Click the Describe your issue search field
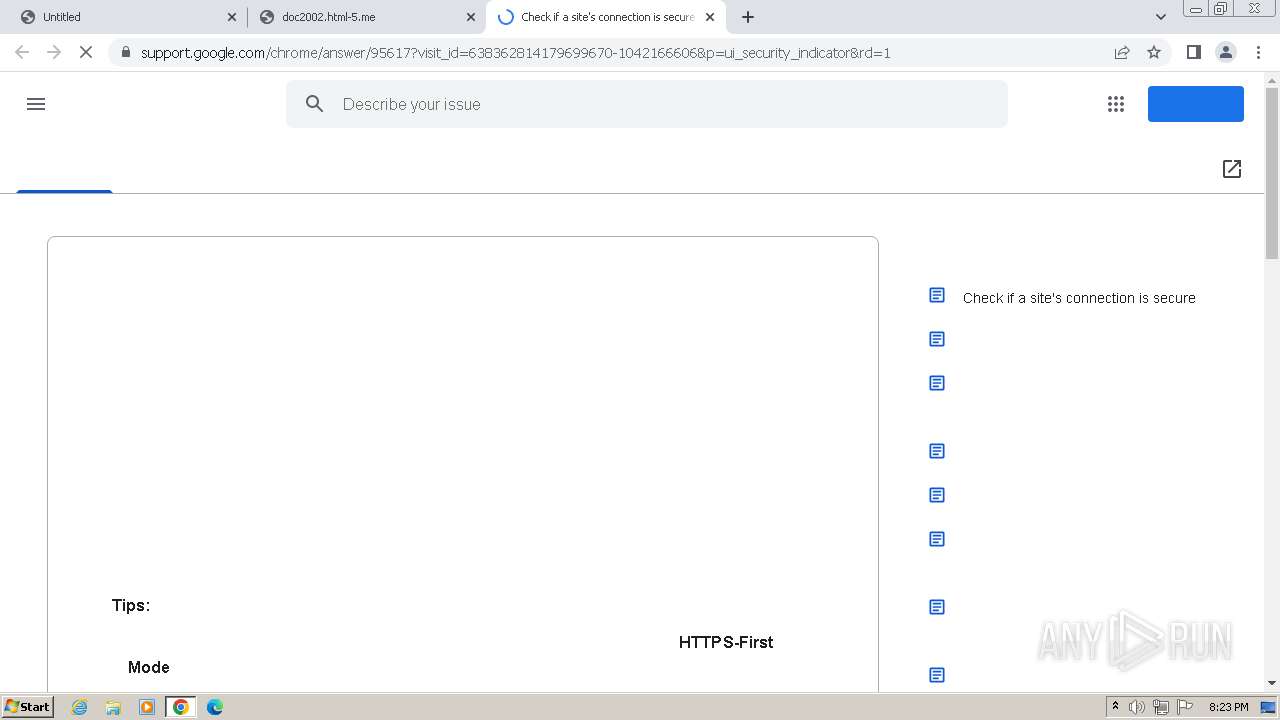The width and height of the screenshot is (1280, 720). click(647, 104)
